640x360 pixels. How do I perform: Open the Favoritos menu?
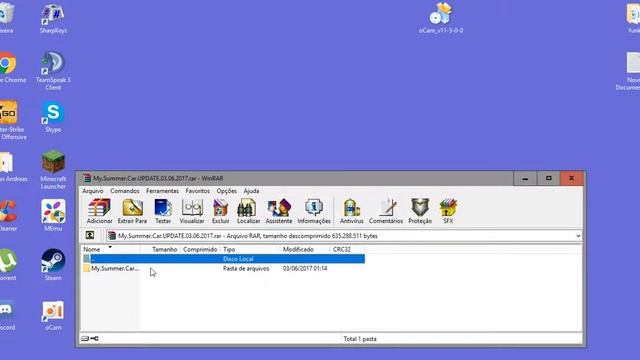[x=198, y=191]
